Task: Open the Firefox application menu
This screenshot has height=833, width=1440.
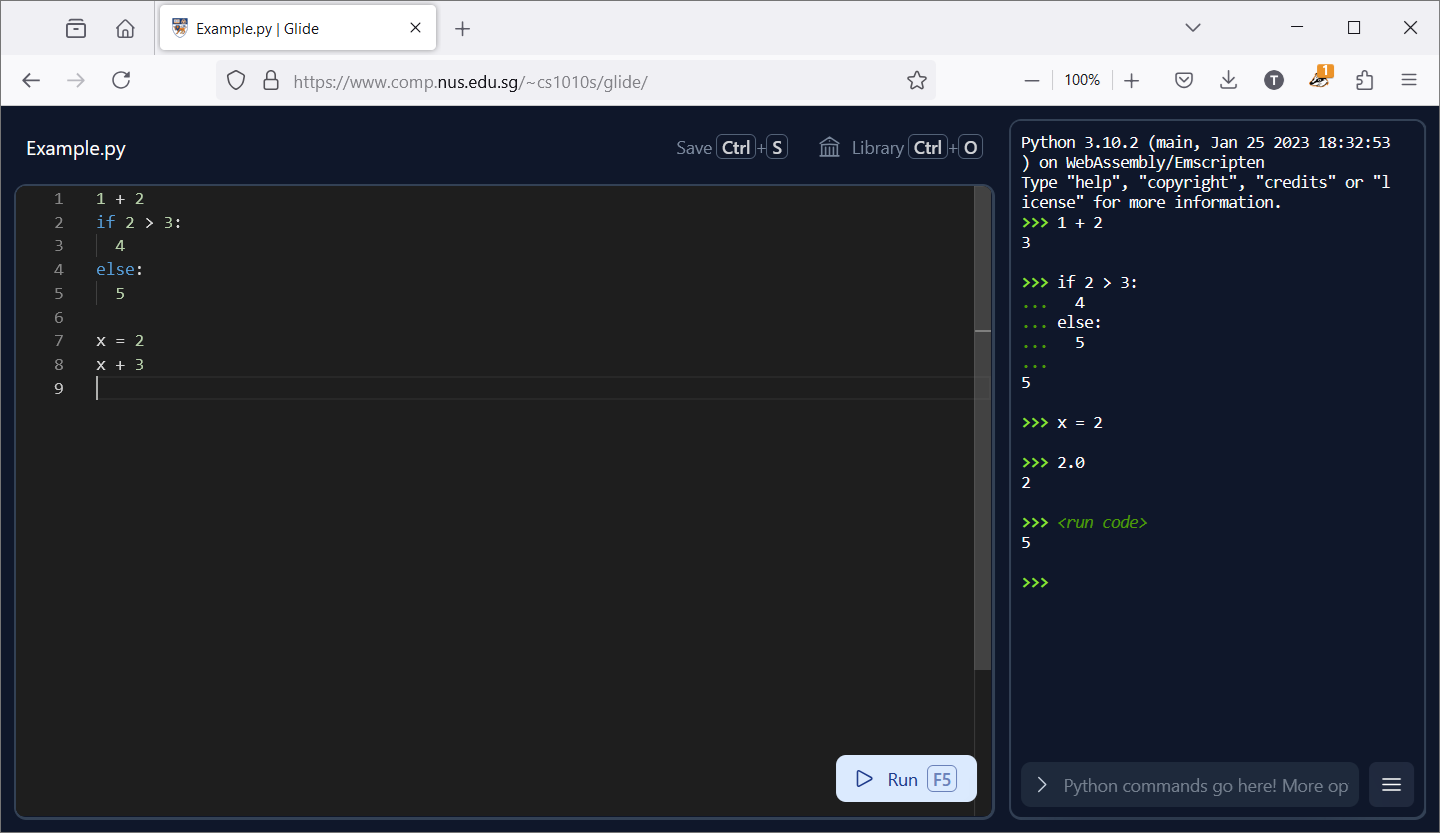Action: tap(1409, 80)
